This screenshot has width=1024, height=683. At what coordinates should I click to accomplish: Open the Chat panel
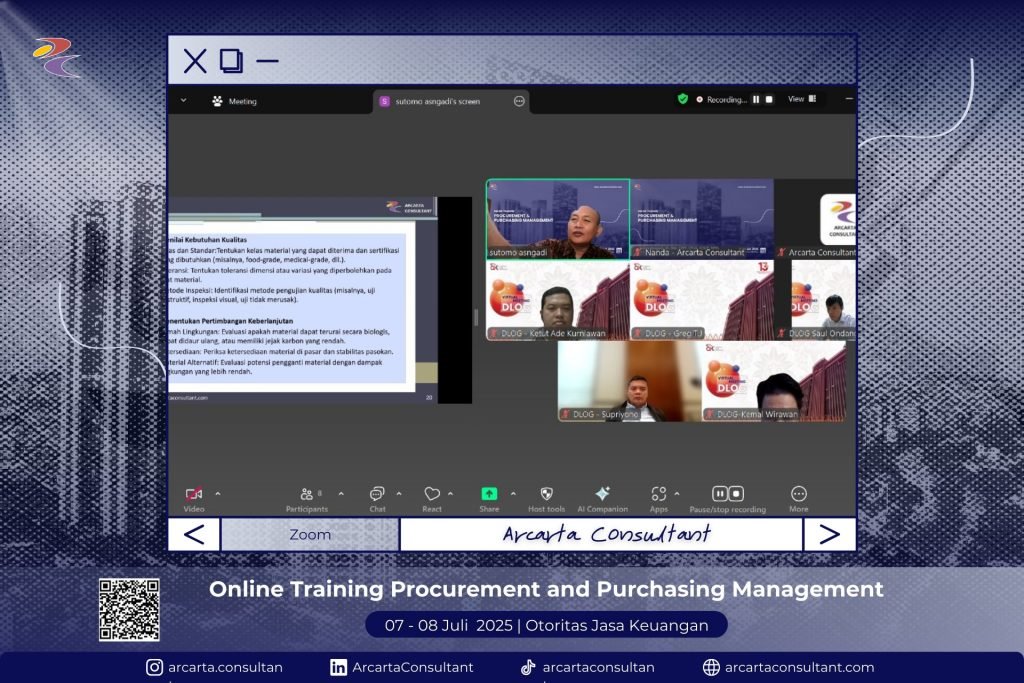click(377, 494)
